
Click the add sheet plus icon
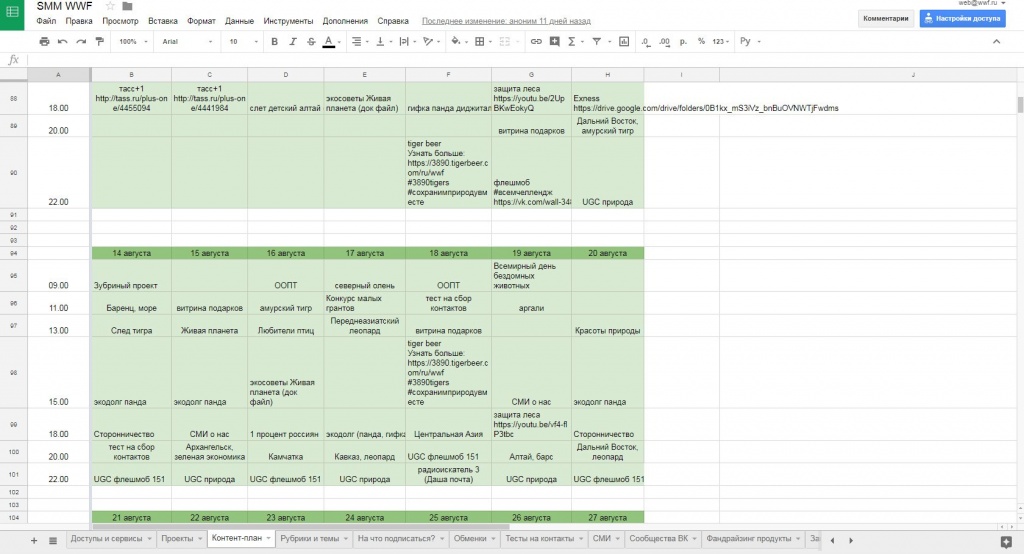click(33, 540)
